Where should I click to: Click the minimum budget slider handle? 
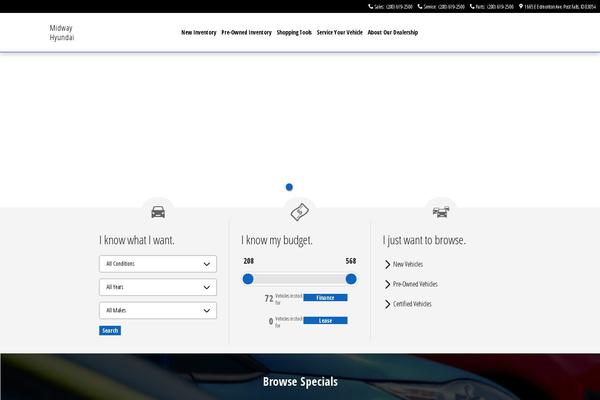tap(248, 279)
